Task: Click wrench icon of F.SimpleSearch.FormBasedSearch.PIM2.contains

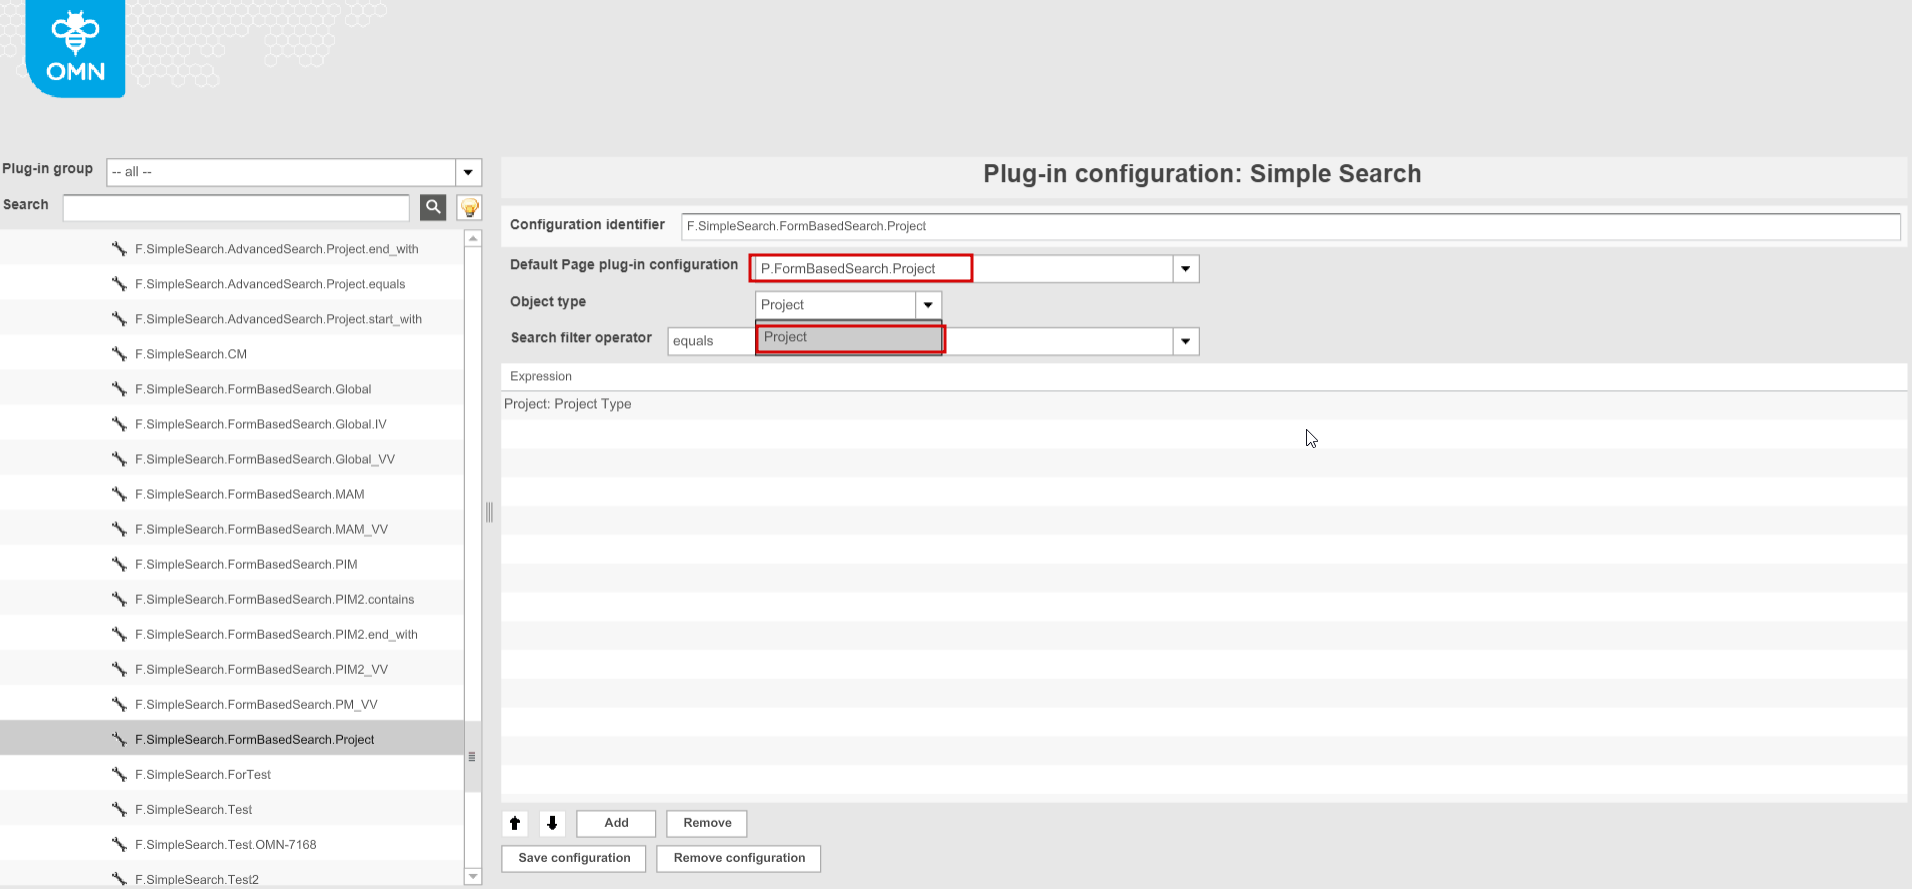Action: (x=119, y=599)
